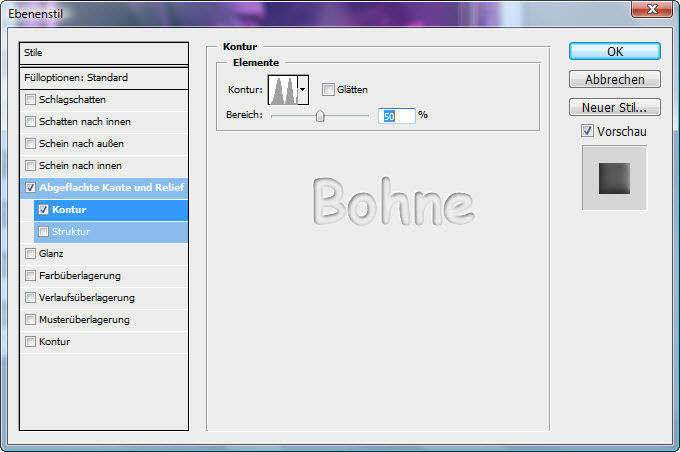
Task: Click the style preview thumbnail
Action: pyautogui.click(x=614, y=178)
